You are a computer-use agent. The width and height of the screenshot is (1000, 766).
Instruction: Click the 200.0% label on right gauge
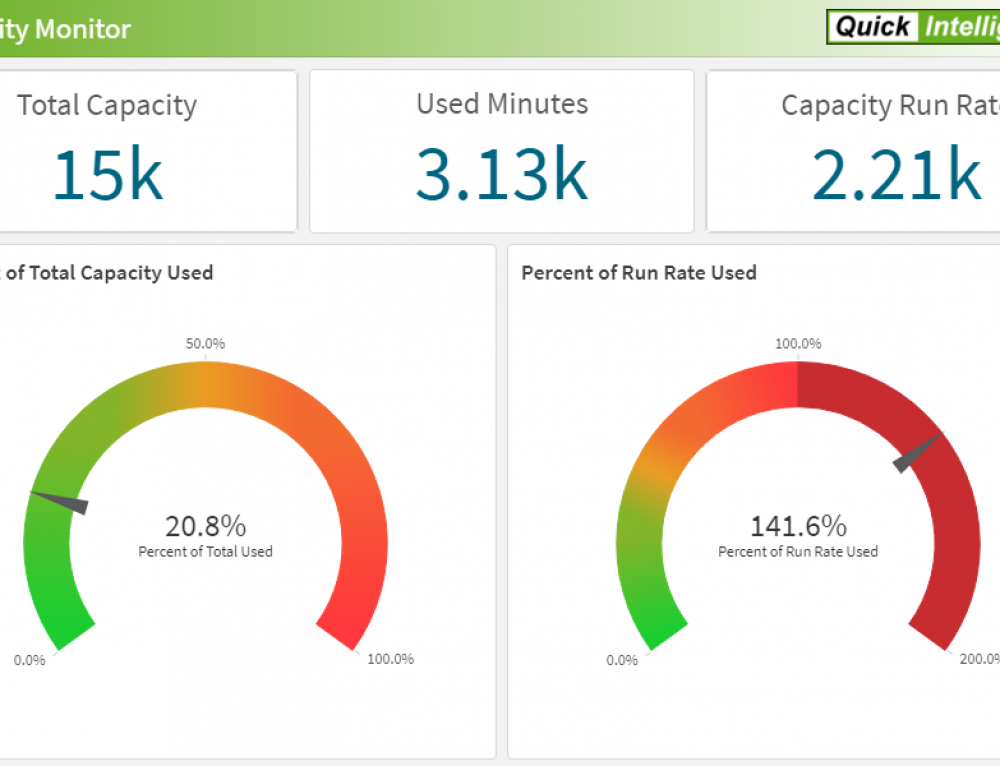pyautogui.click(x=977, y=658)
